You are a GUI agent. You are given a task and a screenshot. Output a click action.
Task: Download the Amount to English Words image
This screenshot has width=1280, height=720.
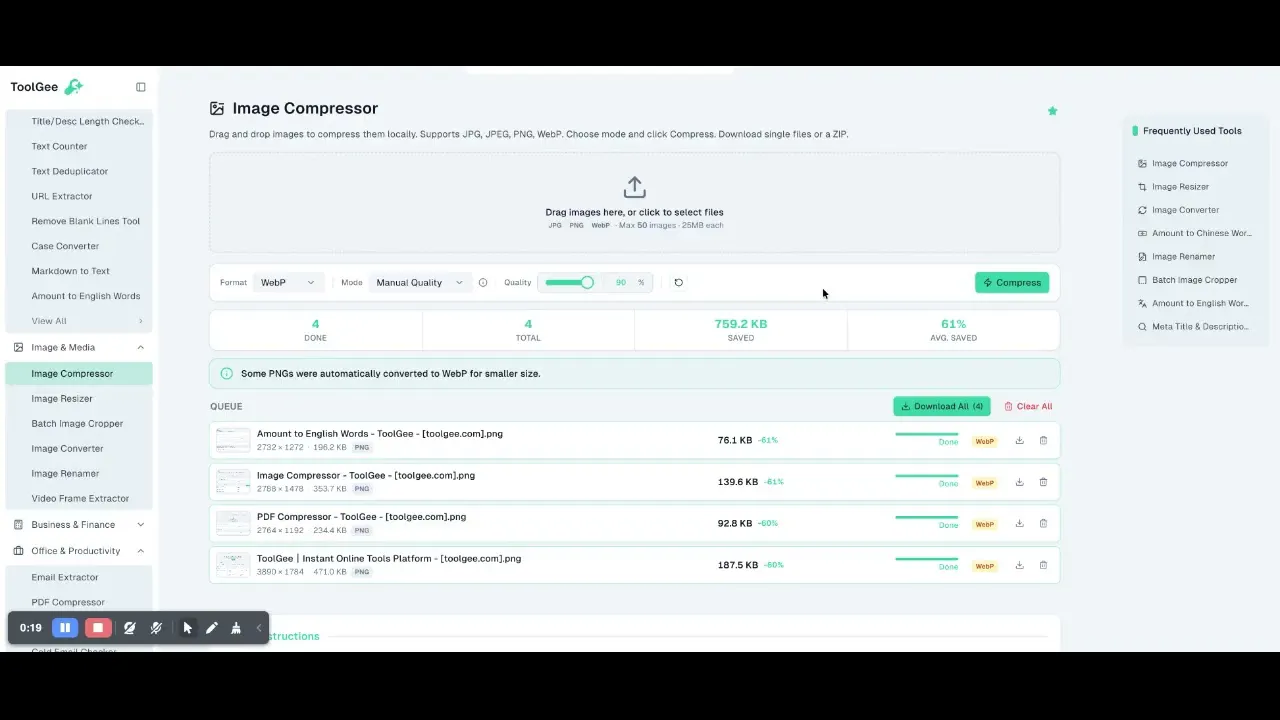click(1019, 440)
